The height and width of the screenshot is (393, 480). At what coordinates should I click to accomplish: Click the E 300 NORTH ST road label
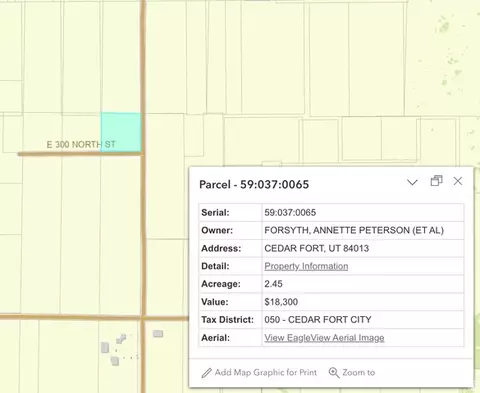coord(81,144)
